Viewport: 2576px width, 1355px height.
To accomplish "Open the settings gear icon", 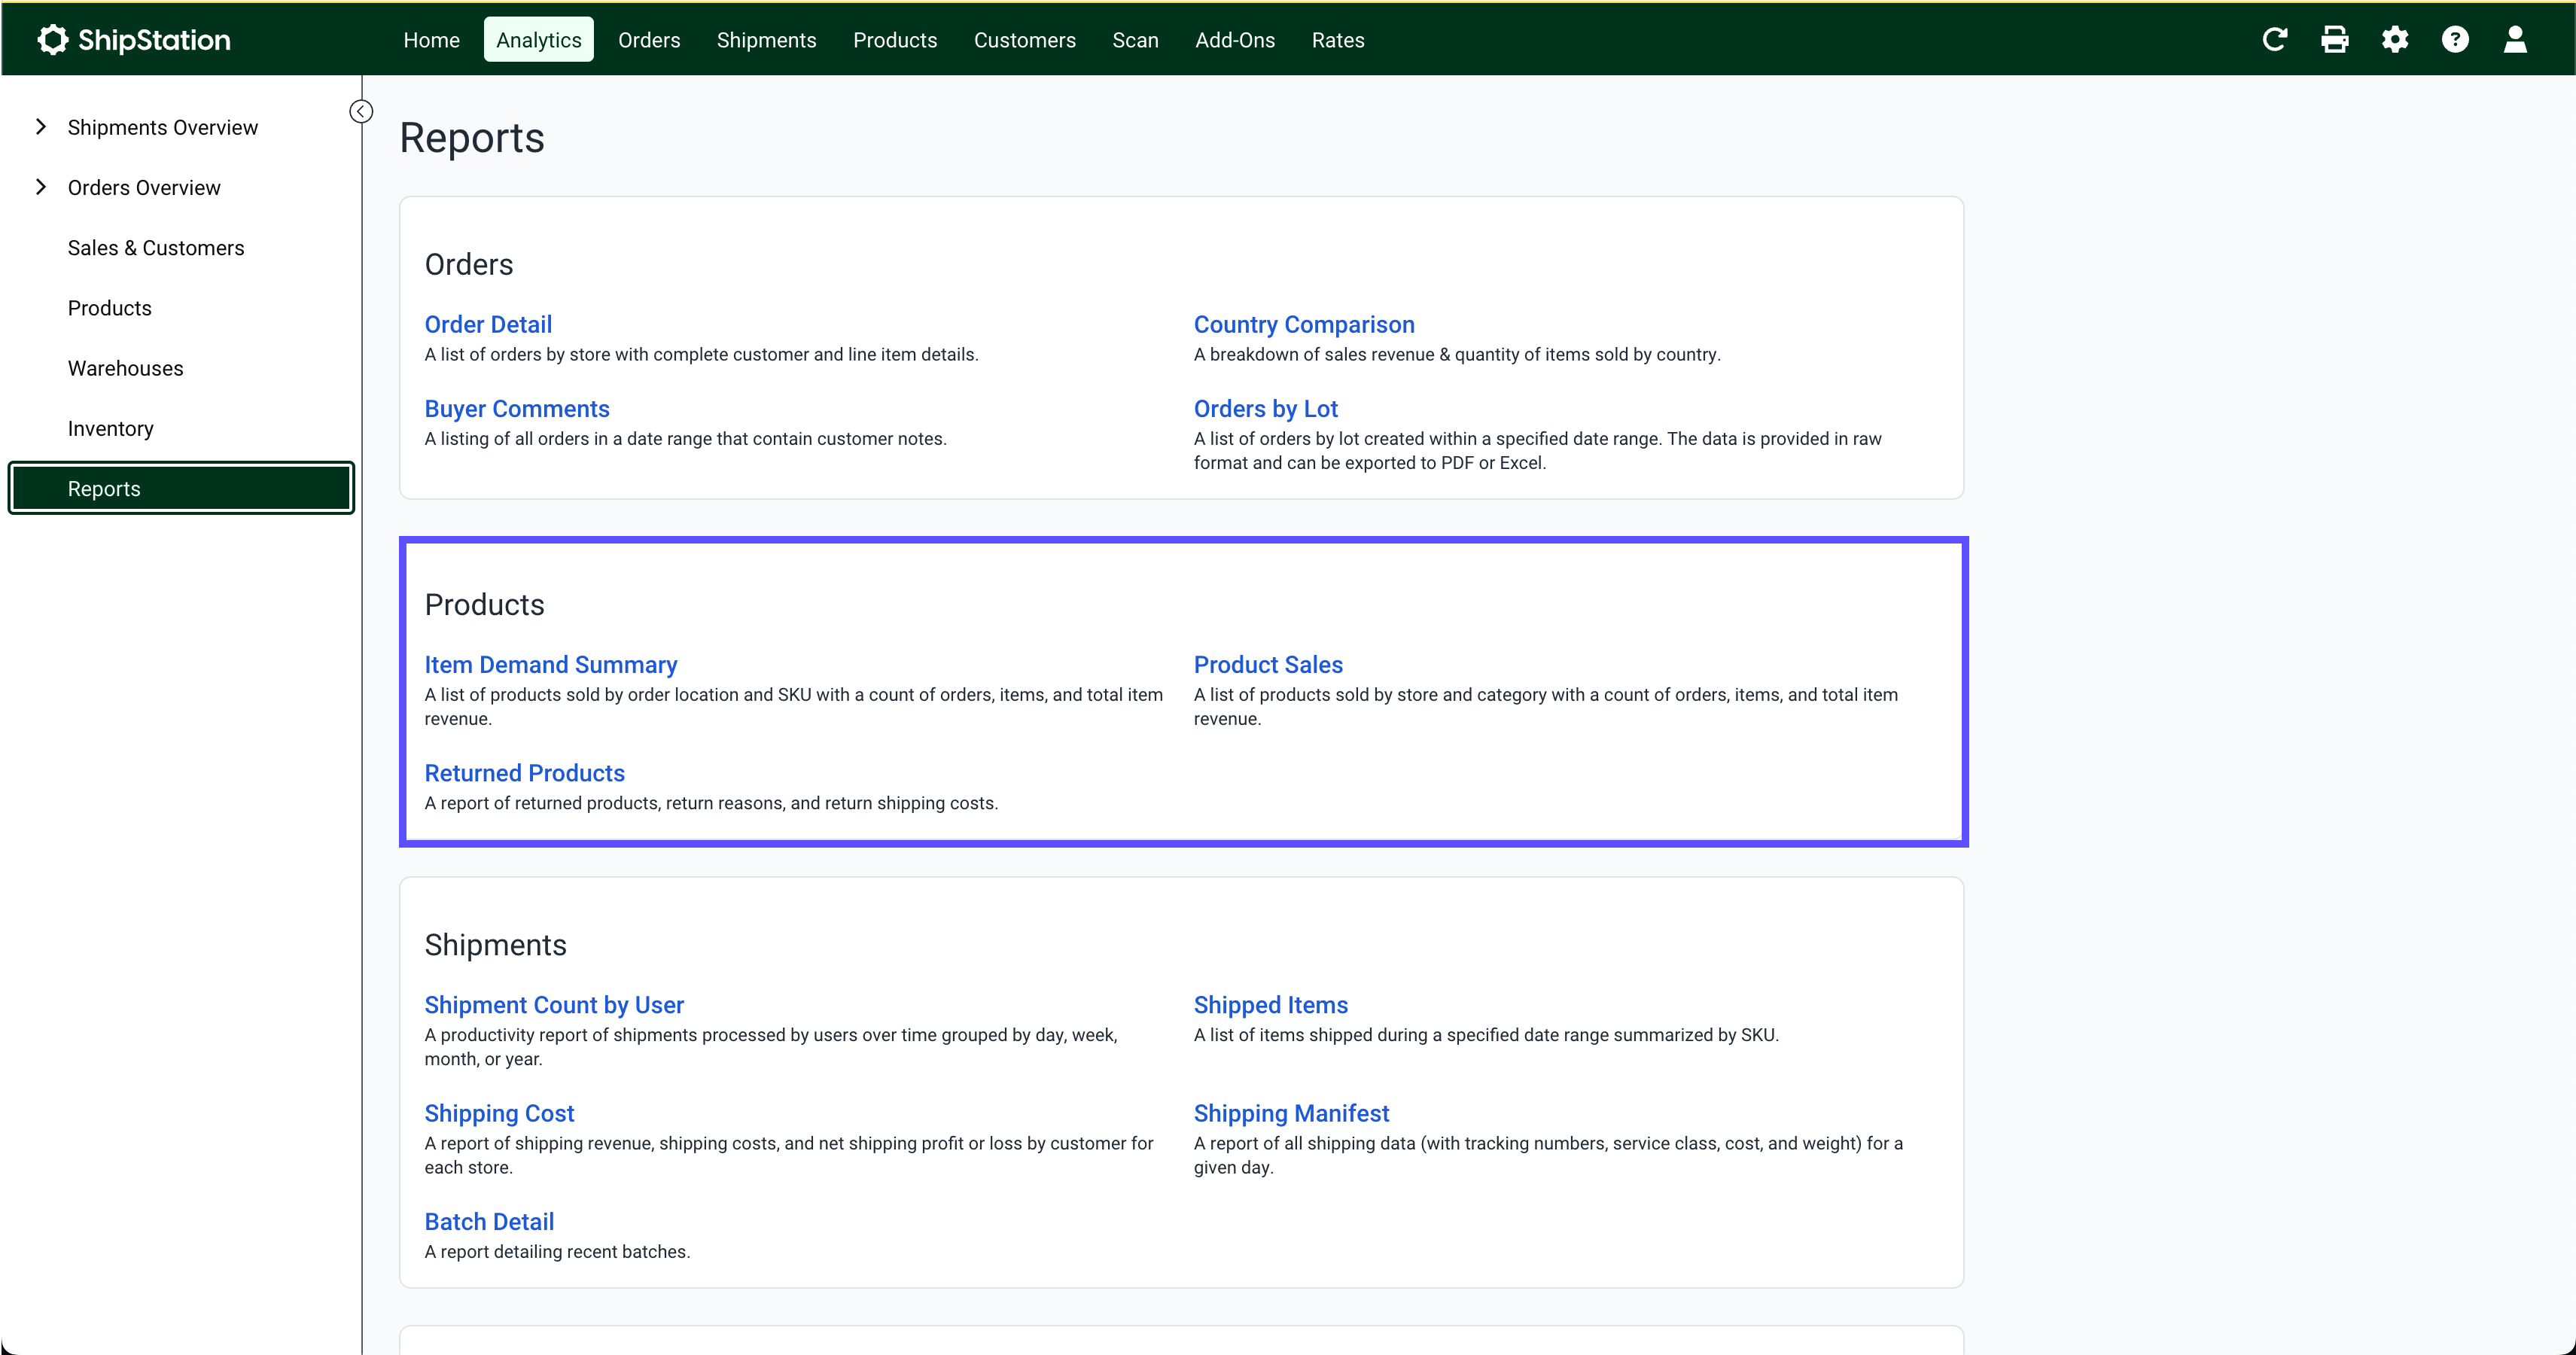I will point(2394,40).
